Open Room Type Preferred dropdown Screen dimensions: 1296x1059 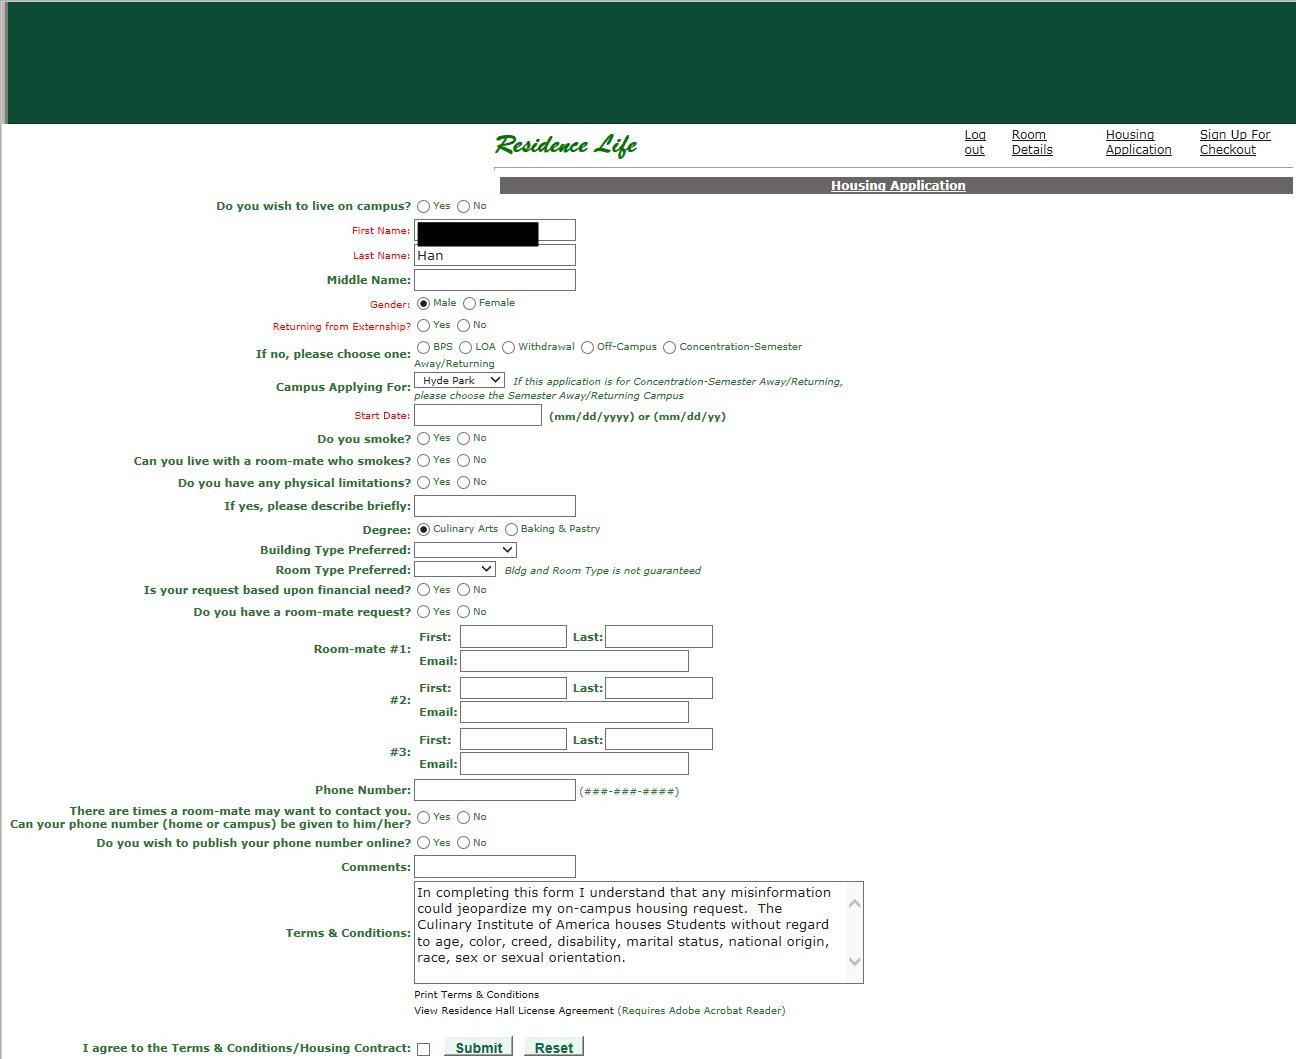[455, 569]
